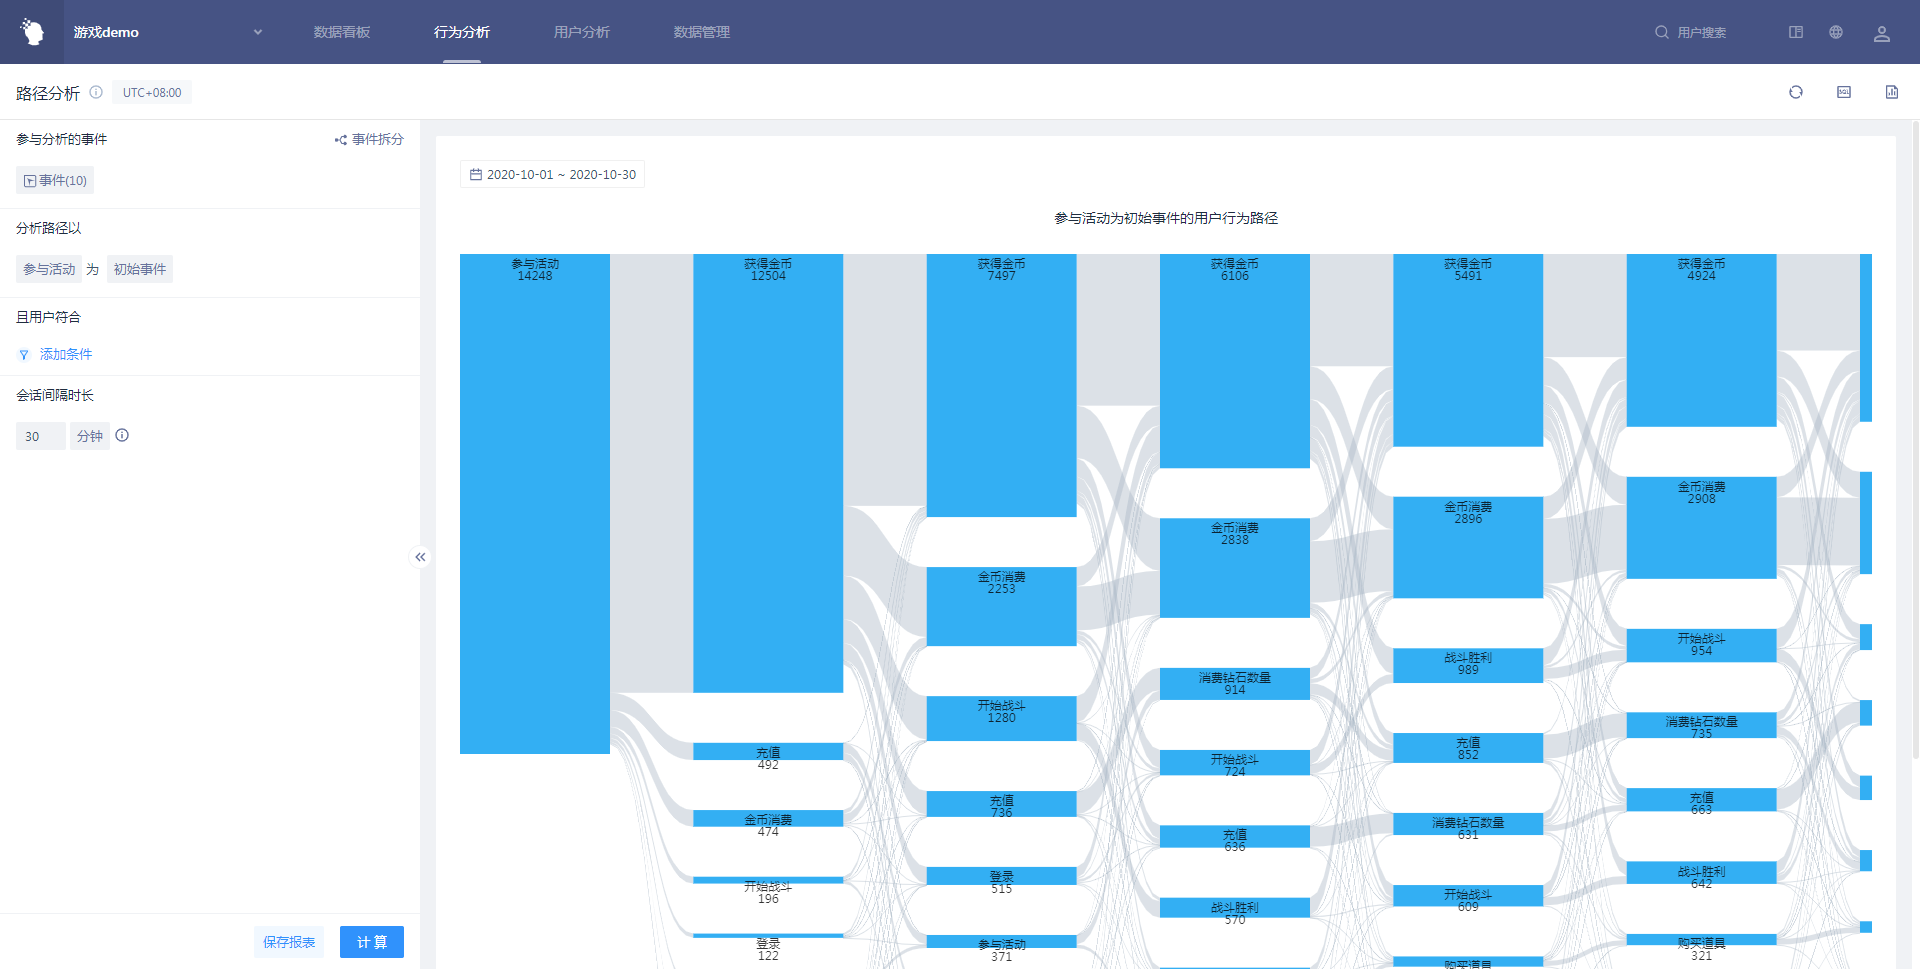1920x969 pixels.
Task: Collapse the left settings panel with double-chevron
Action: point(420,557)
